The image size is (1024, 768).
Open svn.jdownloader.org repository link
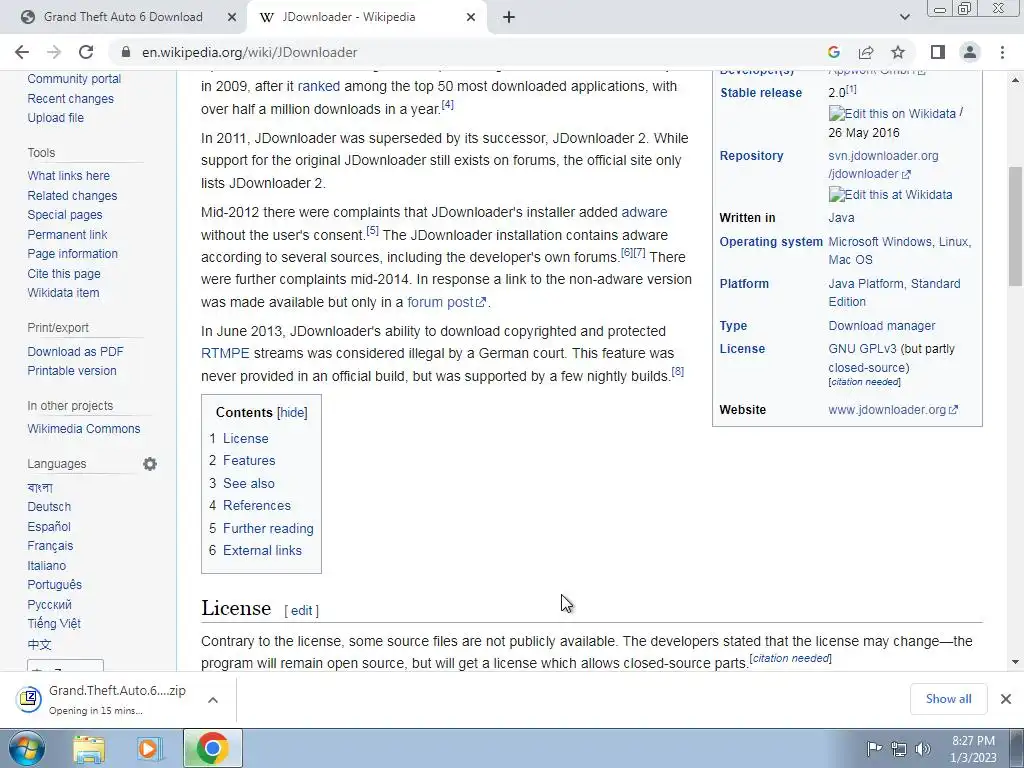(883, 165)
